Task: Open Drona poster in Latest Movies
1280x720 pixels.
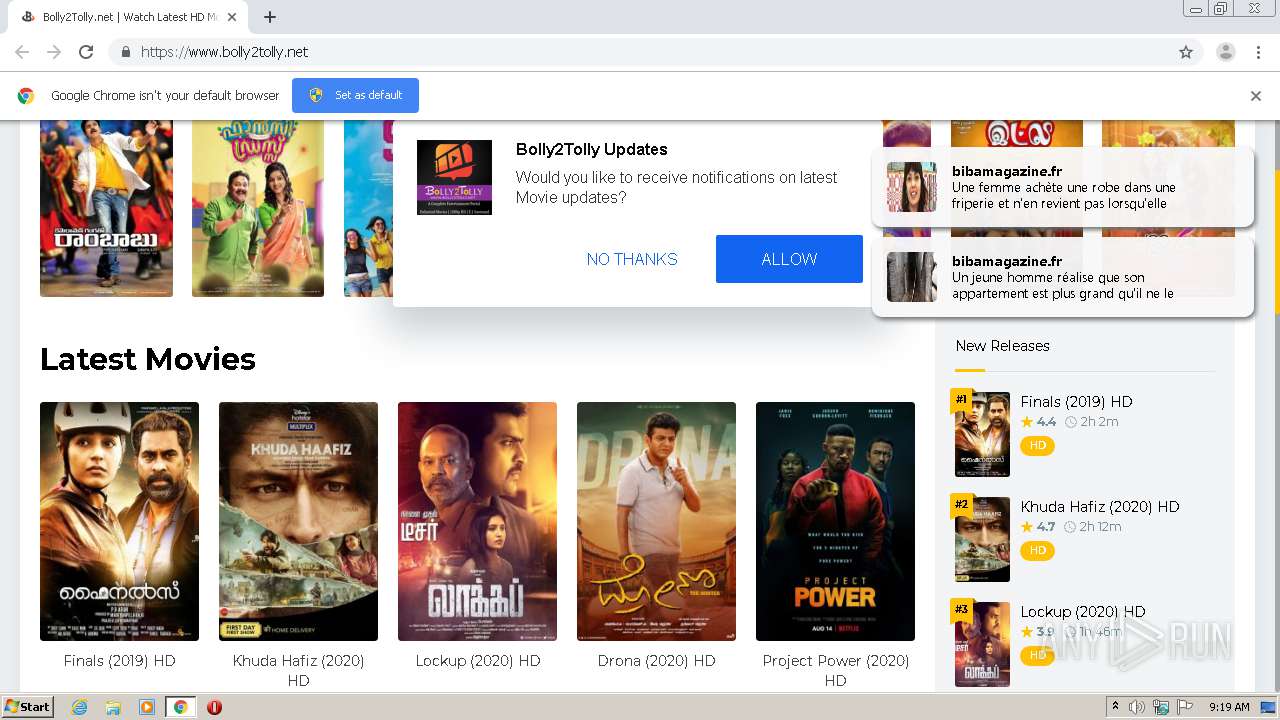Action: 656,521
